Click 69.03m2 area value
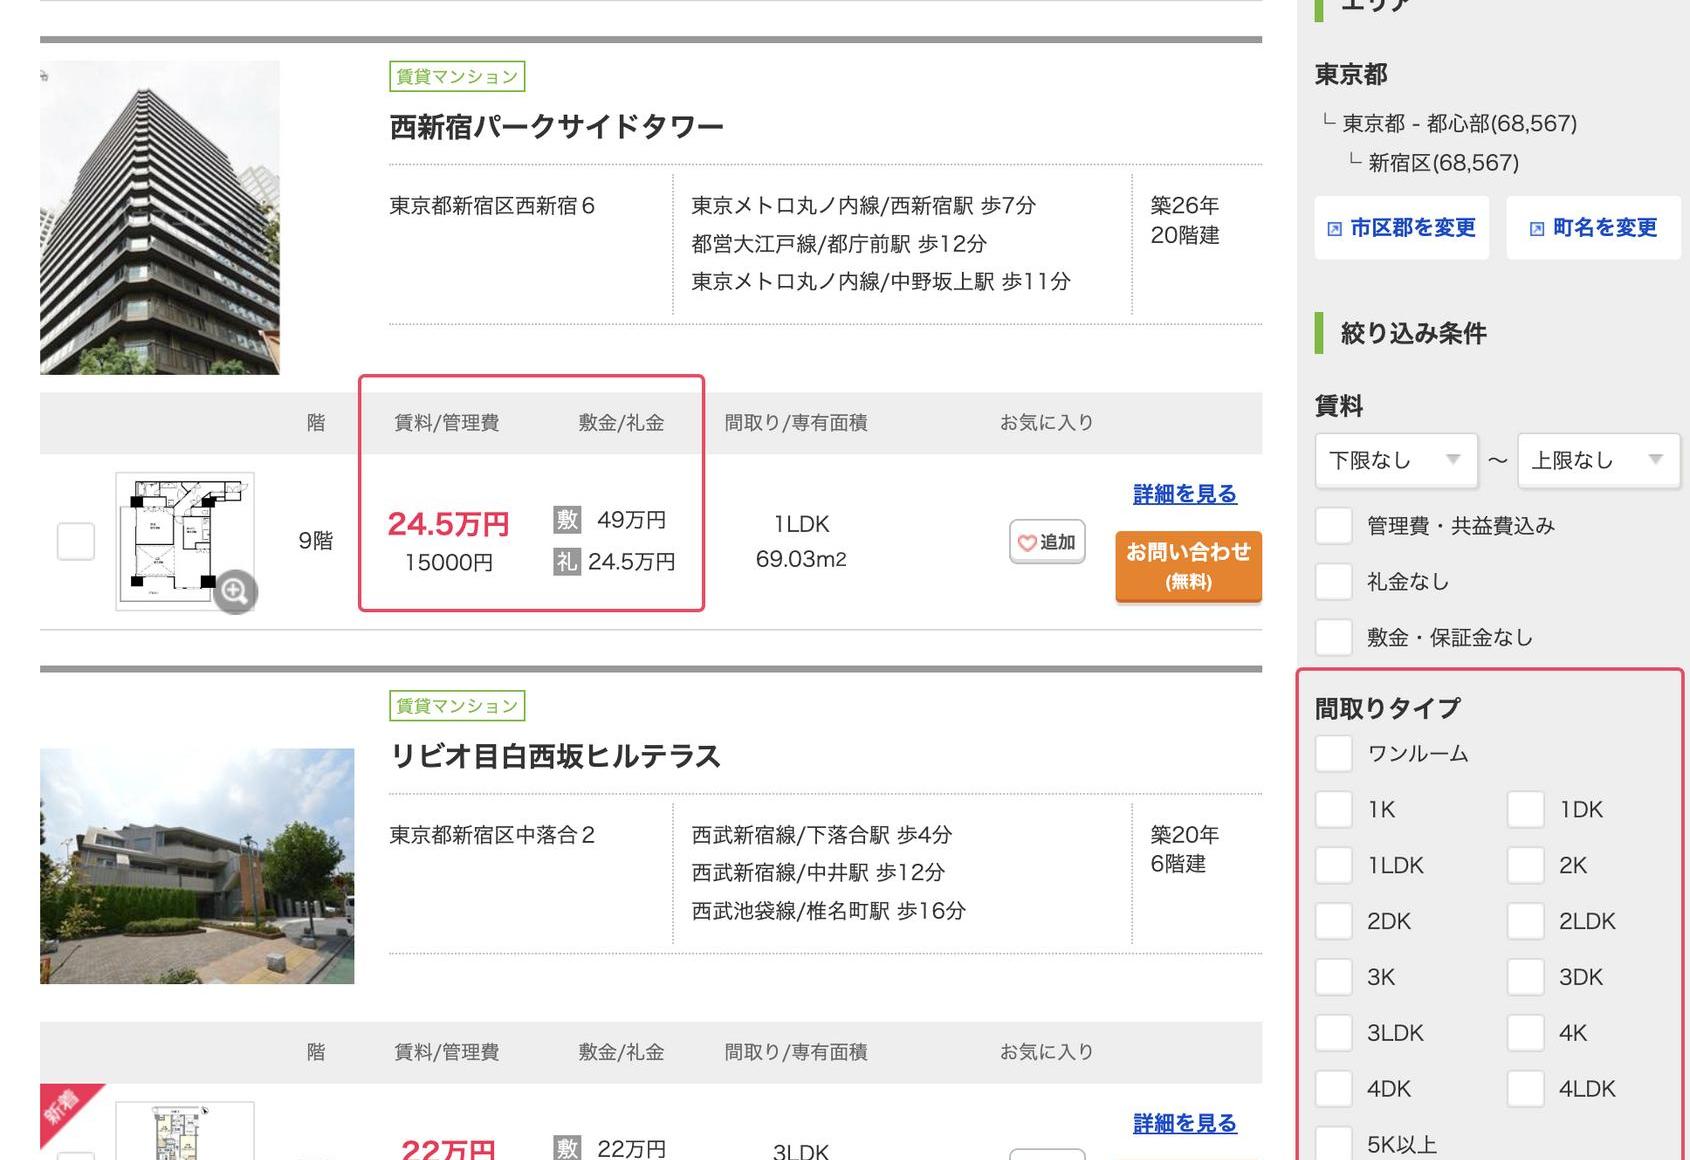Image resolution: width=1690 pixels, height=1160 pixels. [x=801, y=559]
